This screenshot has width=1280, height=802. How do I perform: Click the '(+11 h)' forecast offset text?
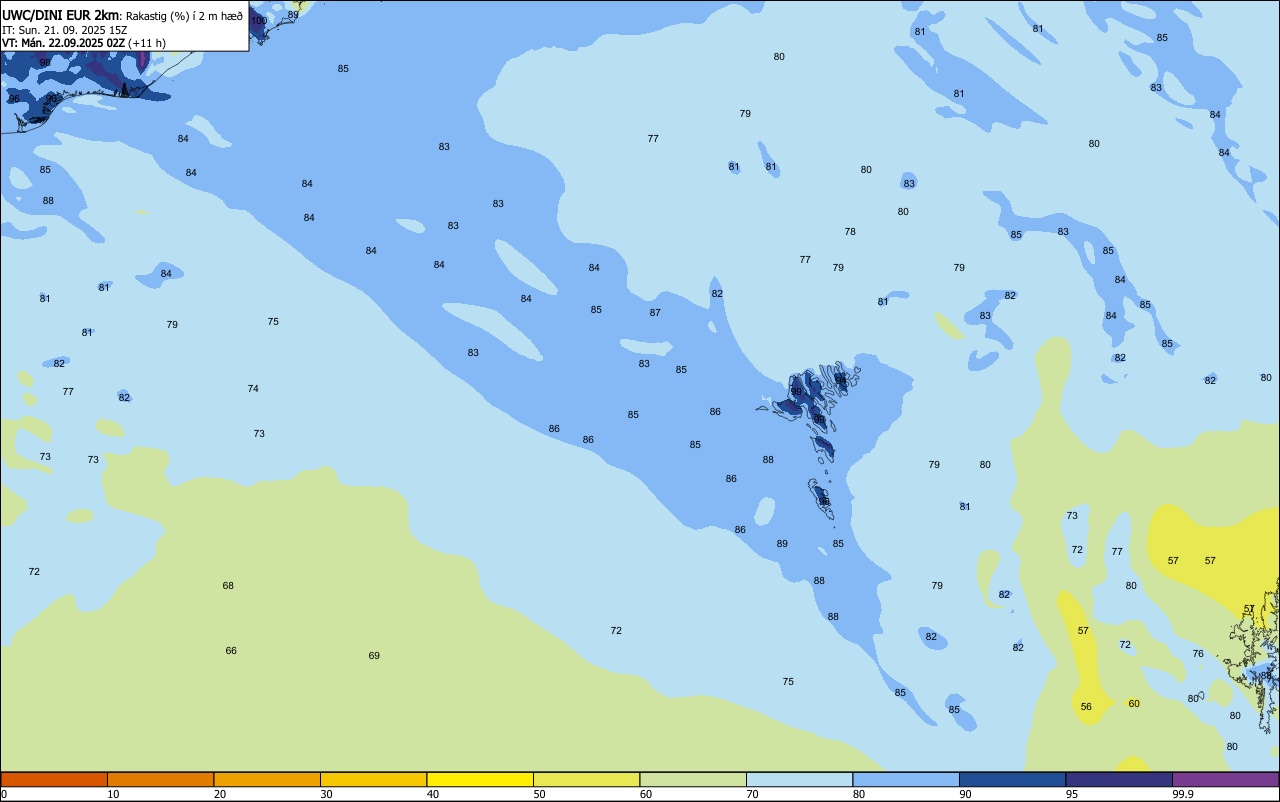click(x=147, y=43)
